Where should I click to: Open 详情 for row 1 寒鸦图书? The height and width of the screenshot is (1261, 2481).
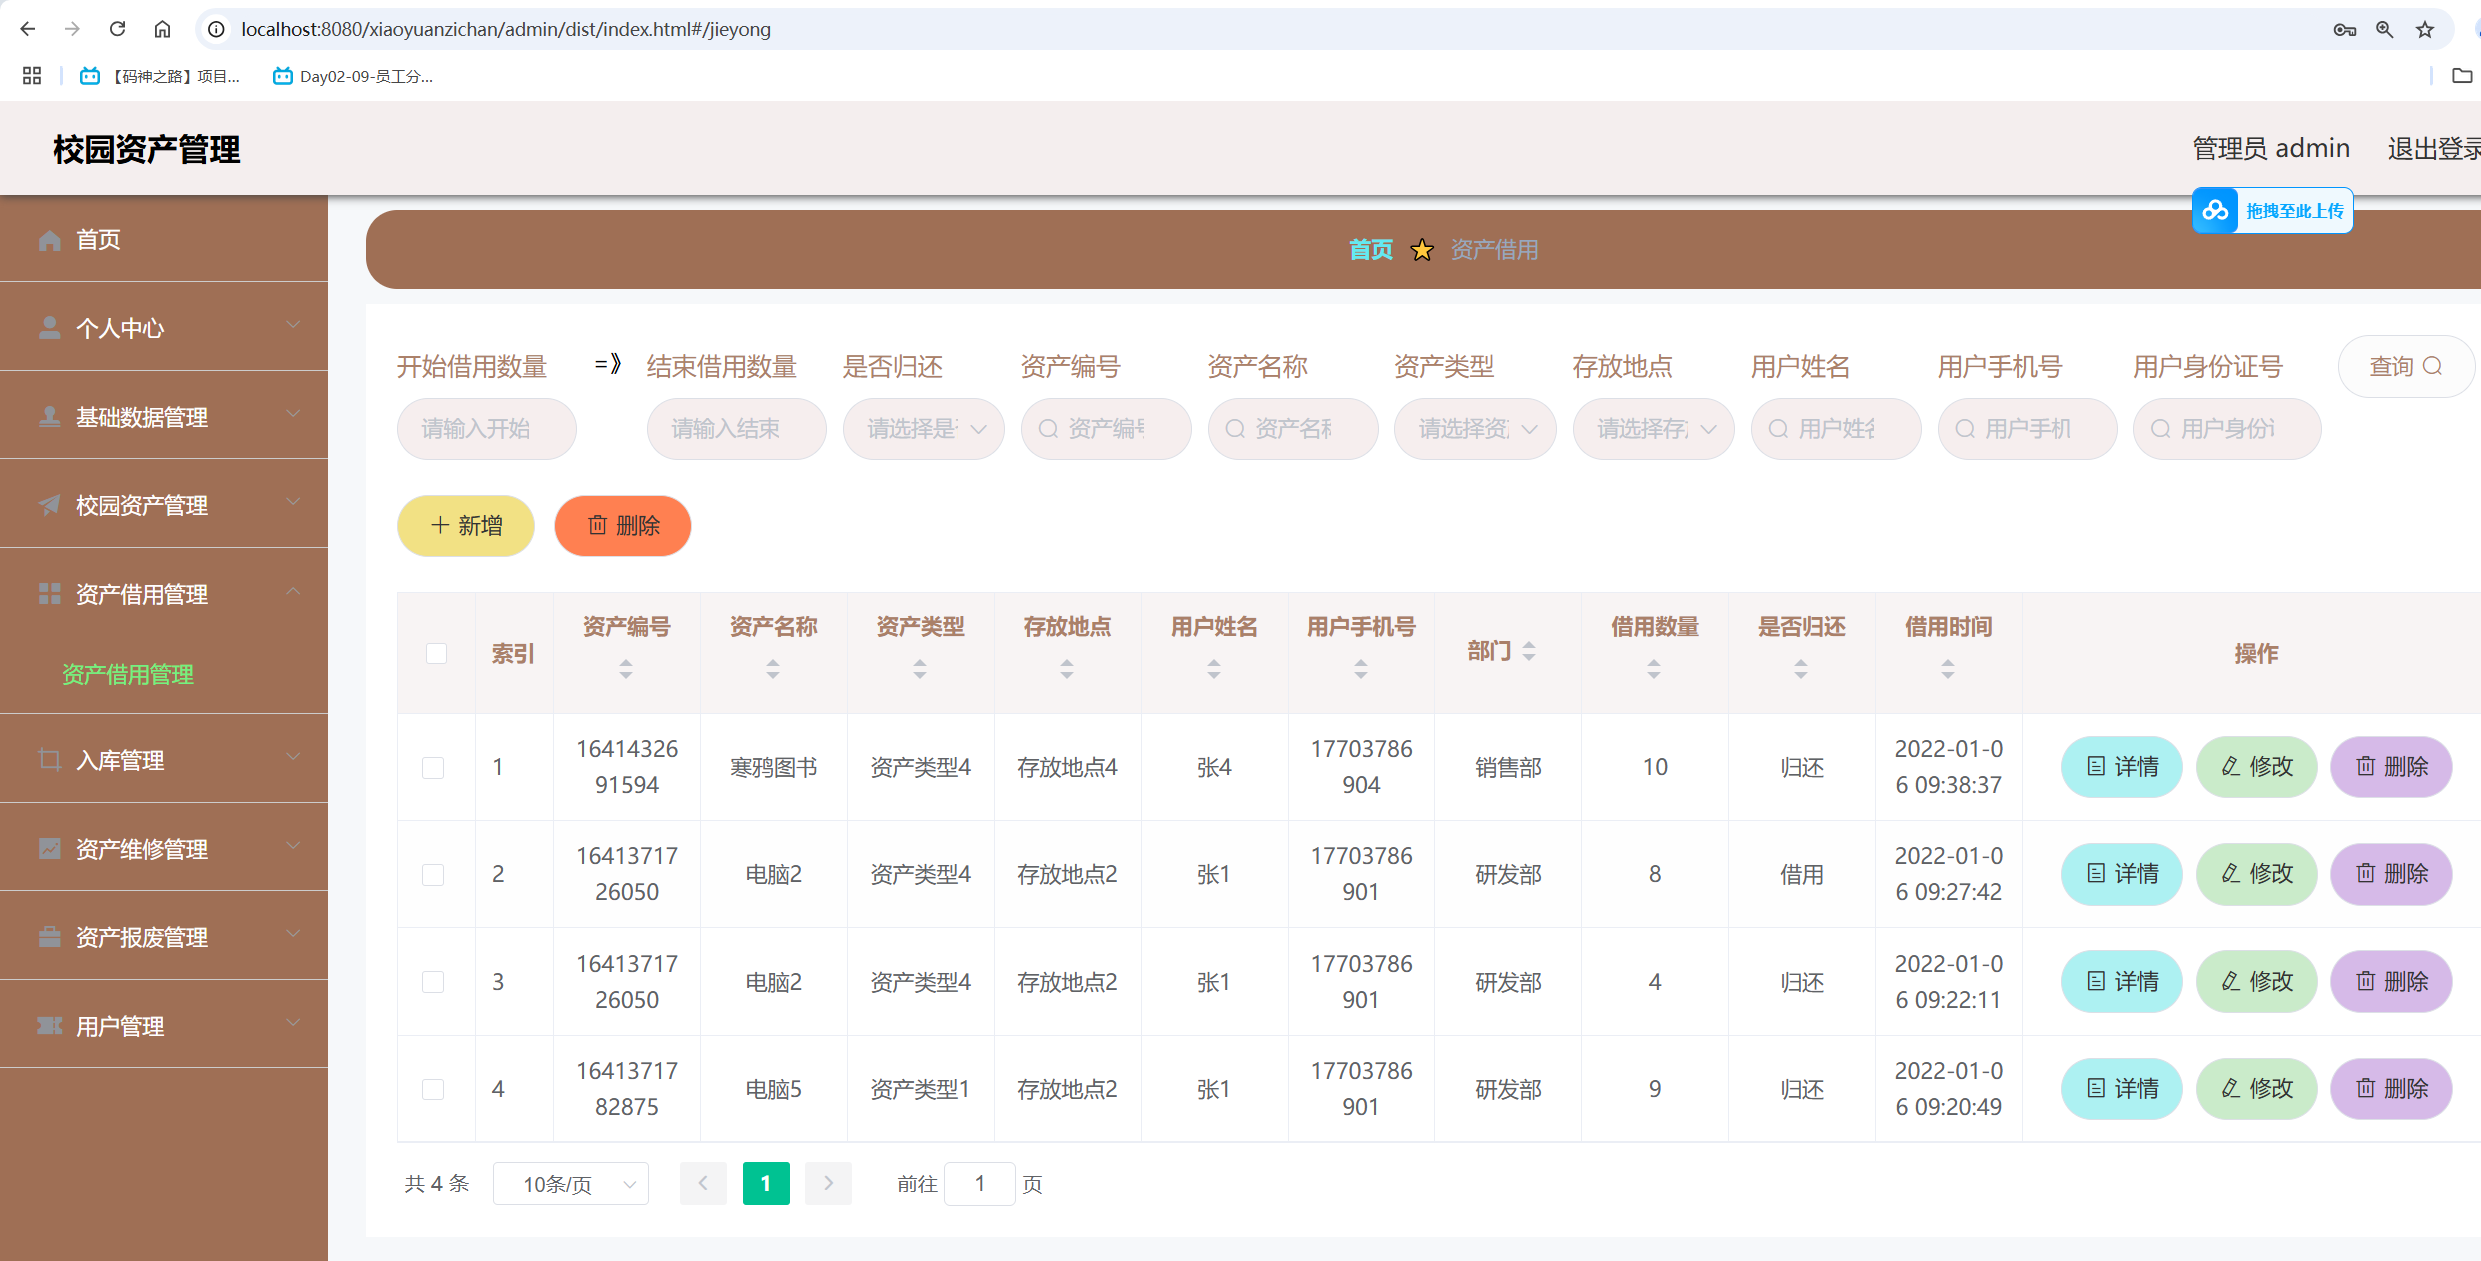point(2121,767)
